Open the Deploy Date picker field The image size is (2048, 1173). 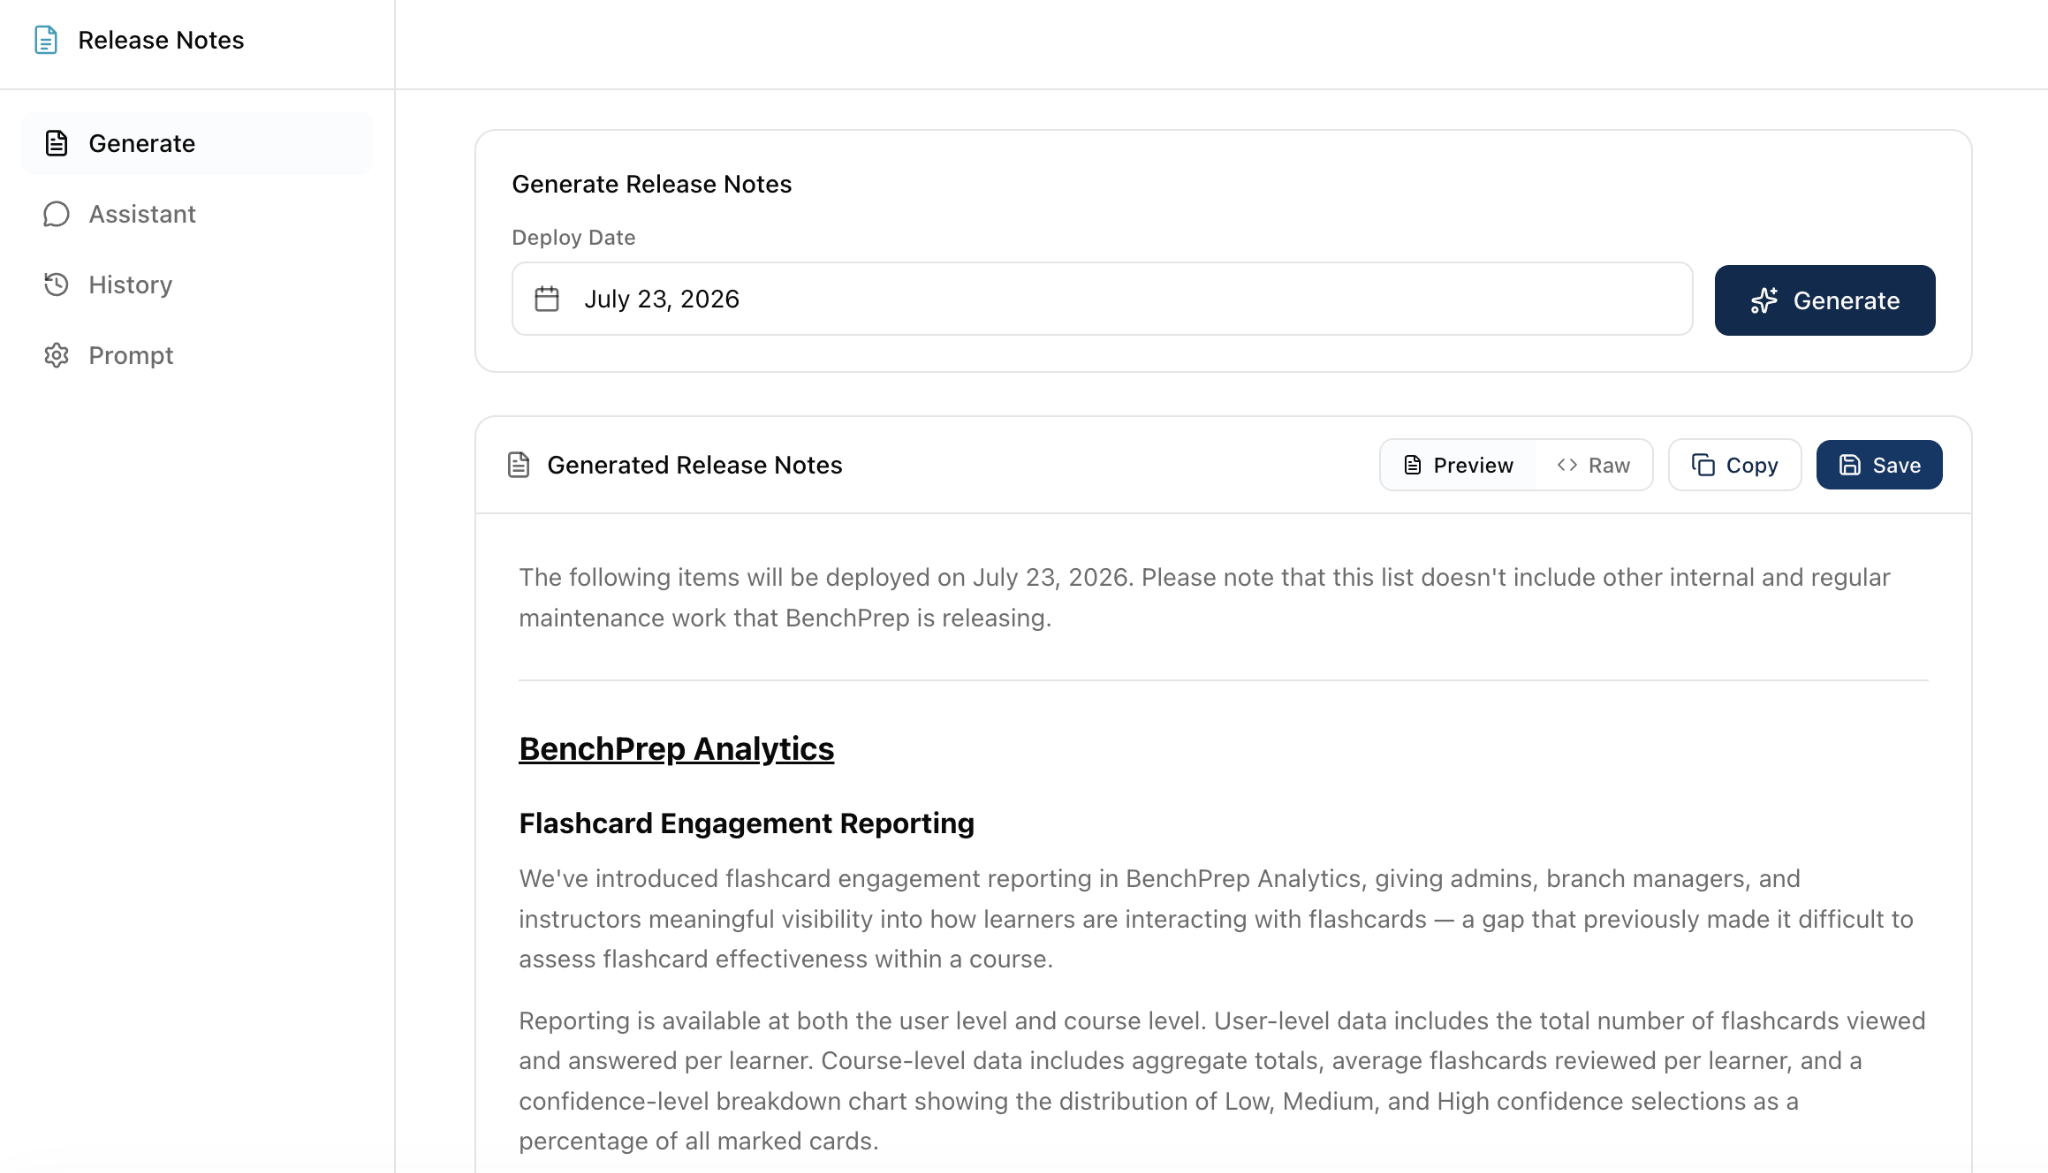(1102, 299)
